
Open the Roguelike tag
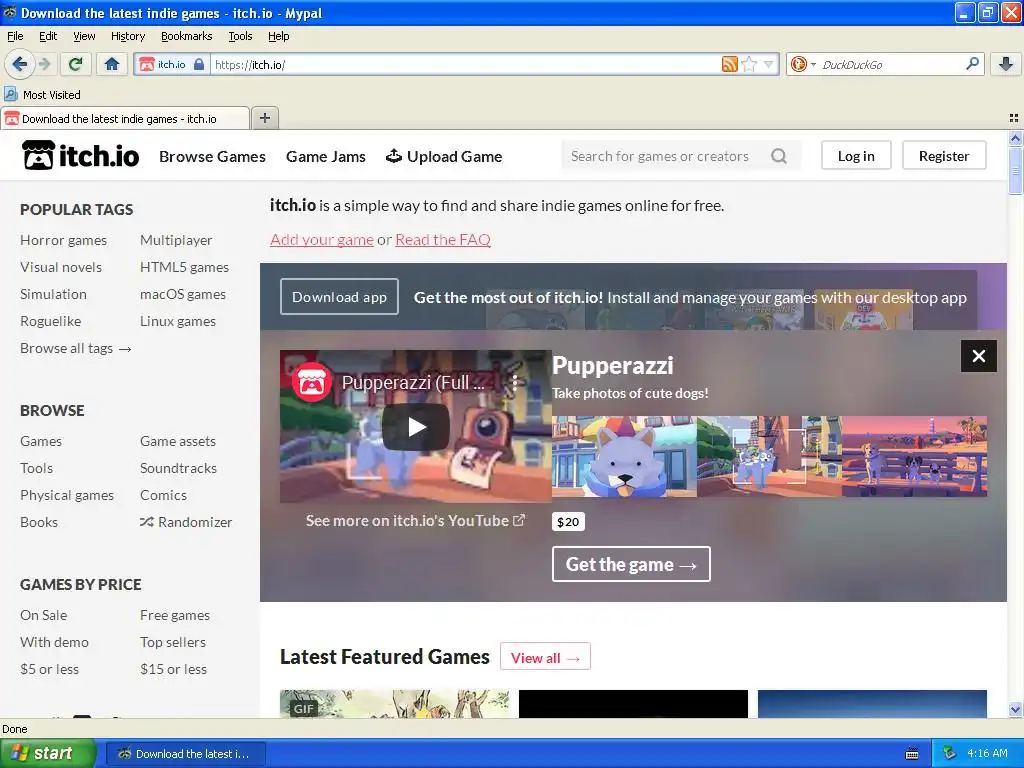[50, 321]
